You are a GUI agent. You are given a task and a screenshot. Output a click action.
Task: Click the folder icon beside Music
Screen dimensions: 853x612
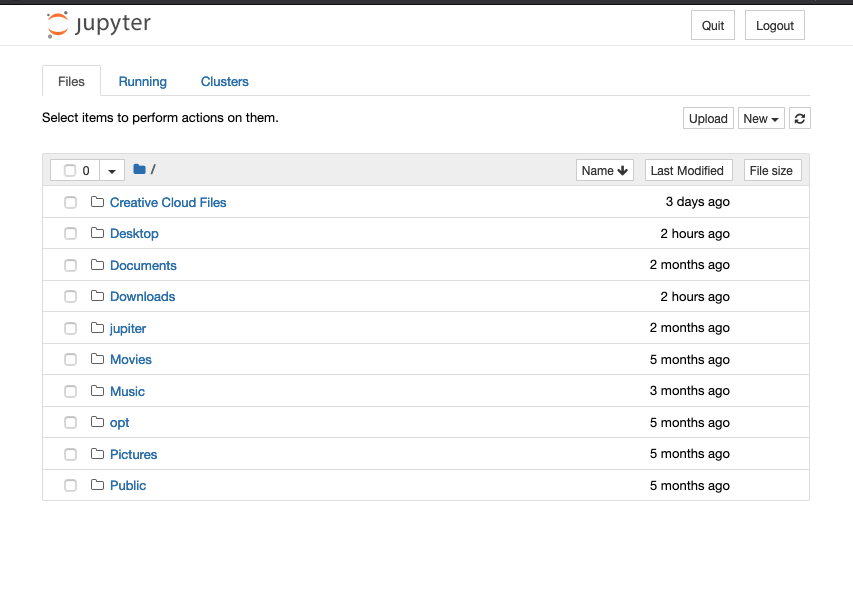click(97, 391)
